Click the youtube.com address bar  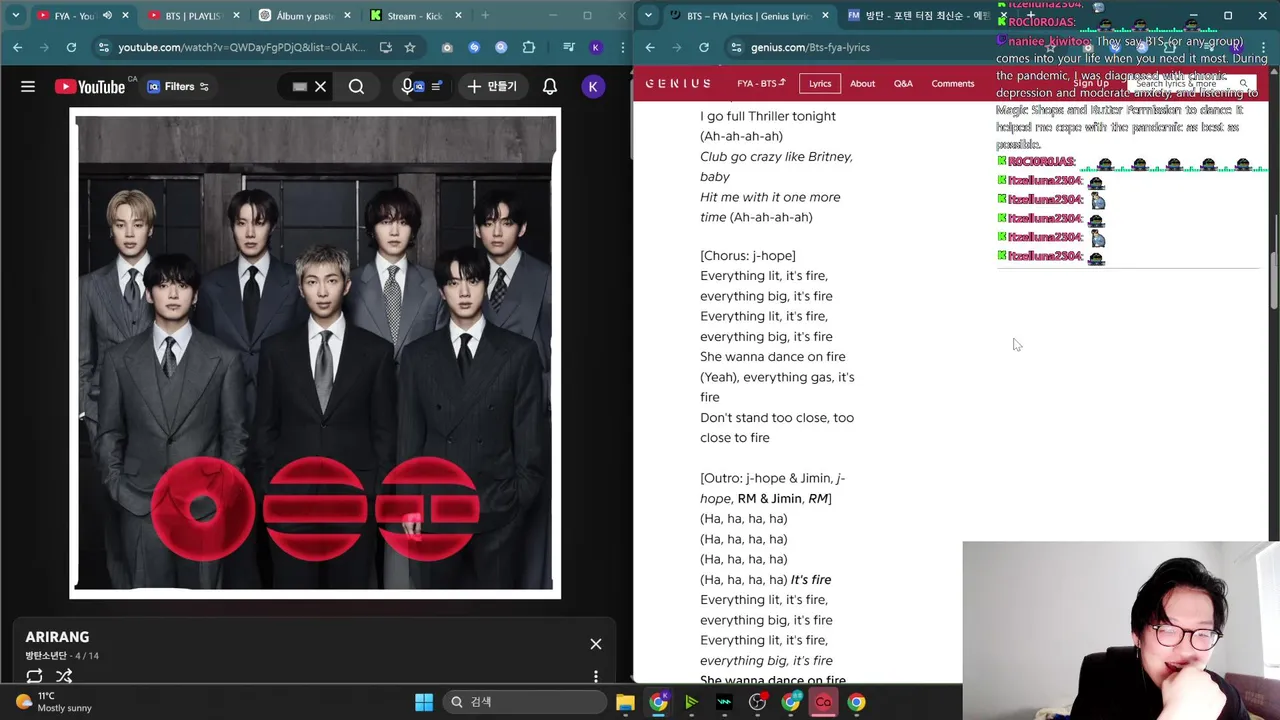(240, 47)
